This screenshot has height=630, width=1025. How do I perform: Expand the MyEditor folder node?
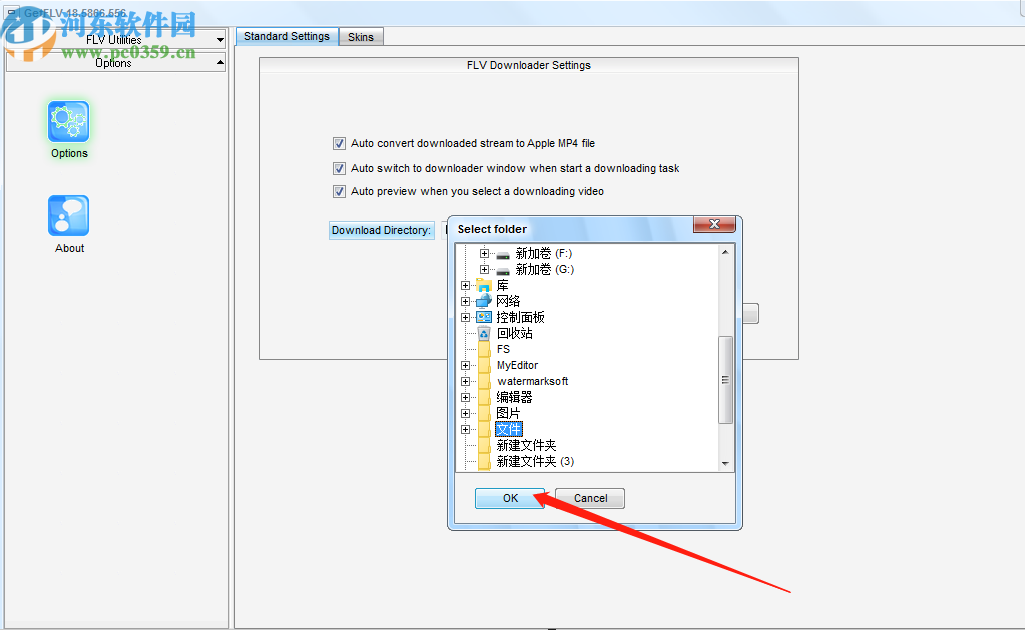coord(465,365)
